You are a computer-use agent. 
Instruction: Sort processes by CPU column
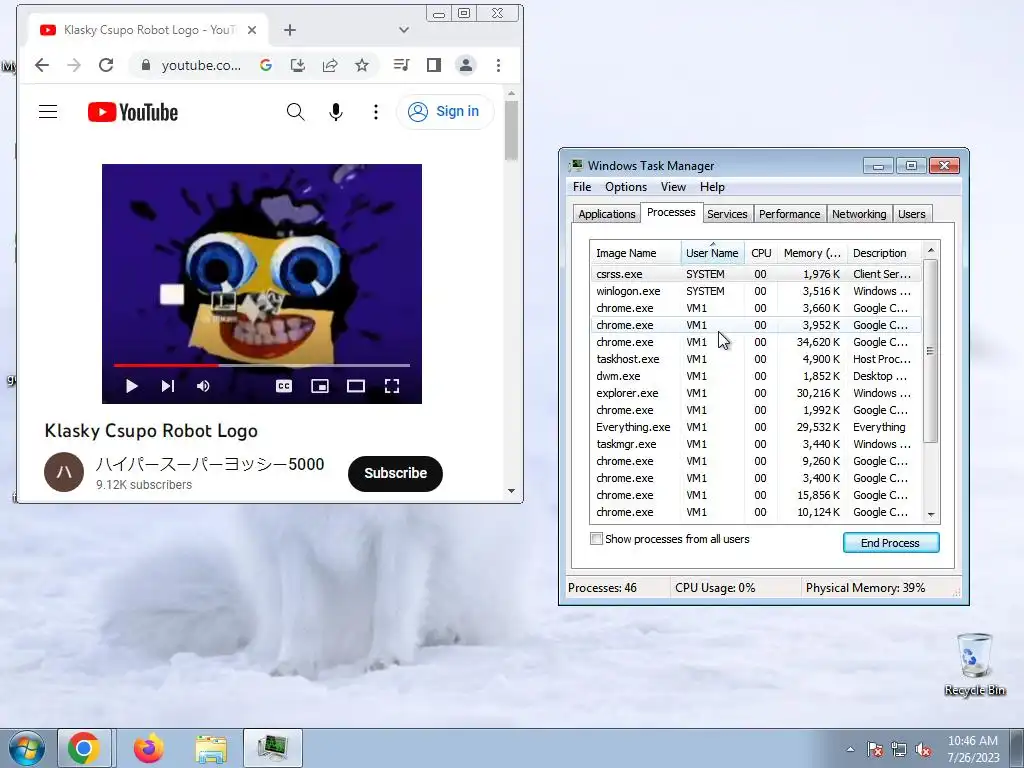pos(761,253)
